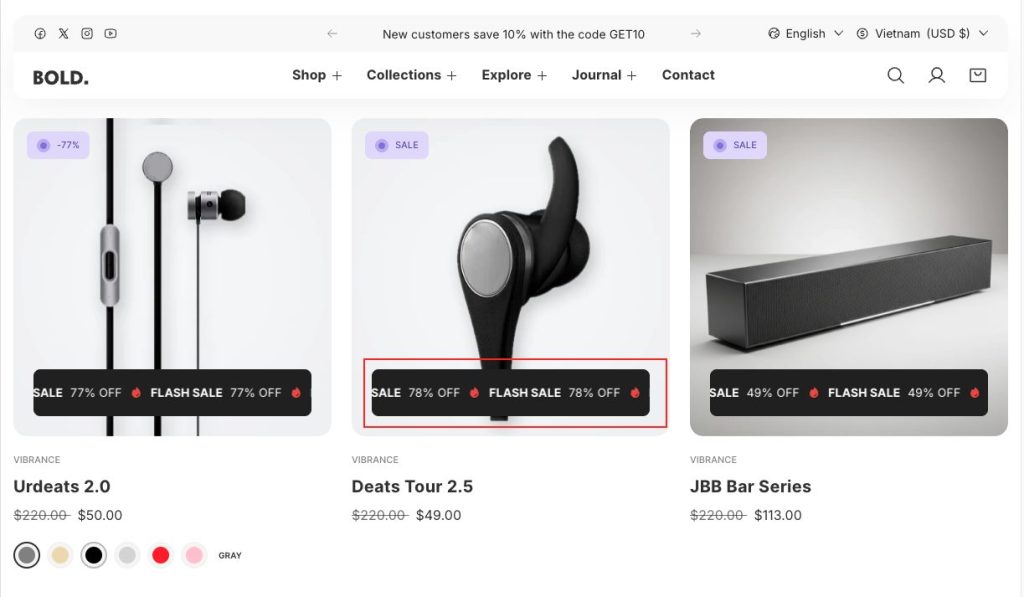The height and width of the screenshot is (597, 1024).
Task: Click the next announcement arrow
Action: (x=695, y=34)
